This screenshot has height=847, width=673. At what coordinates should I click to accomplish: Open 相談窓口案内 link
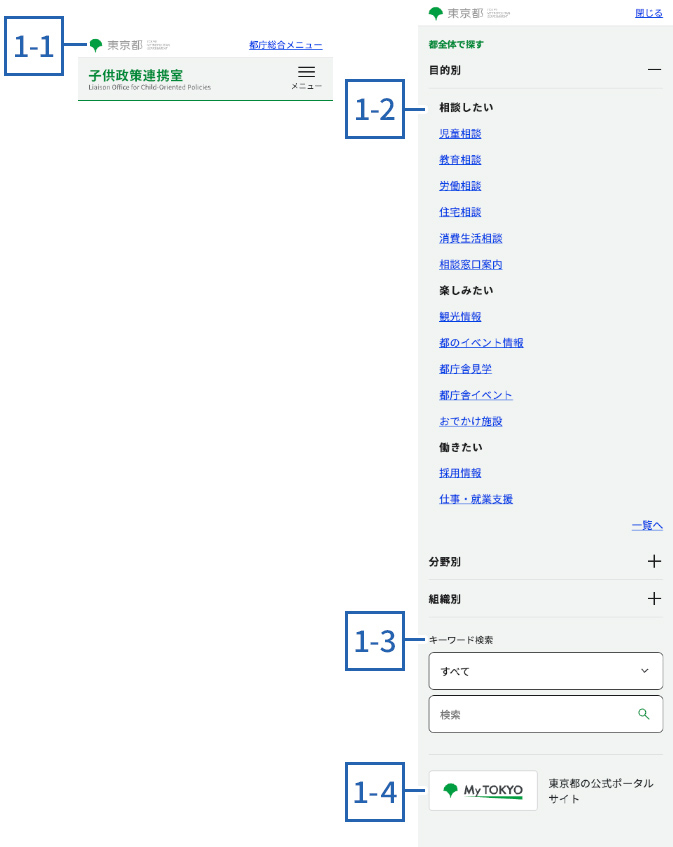(x=470, y=264)
